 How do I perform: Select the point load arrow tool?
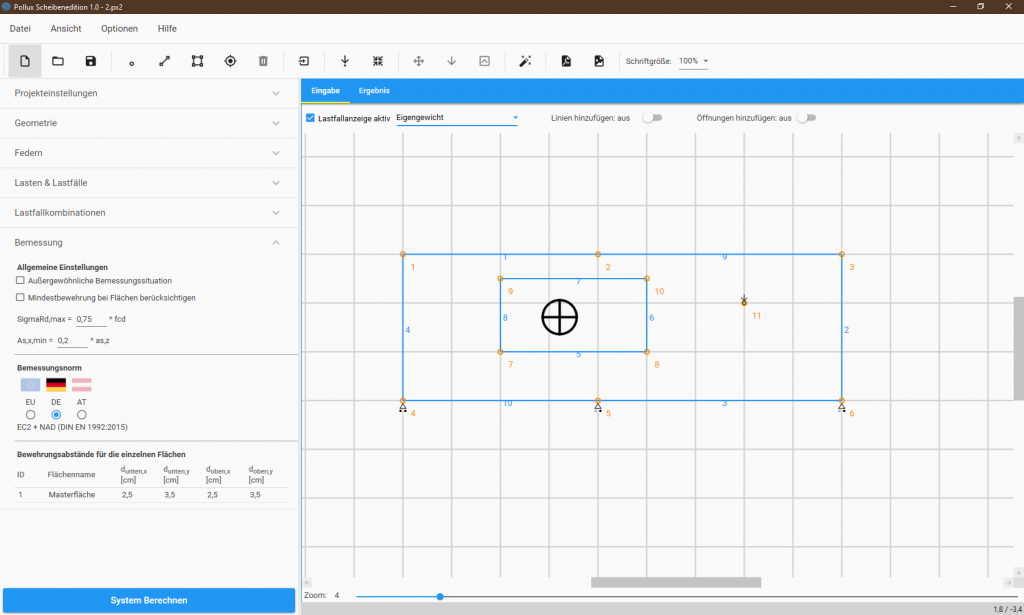pyautogui.click(x=345, y=61)
